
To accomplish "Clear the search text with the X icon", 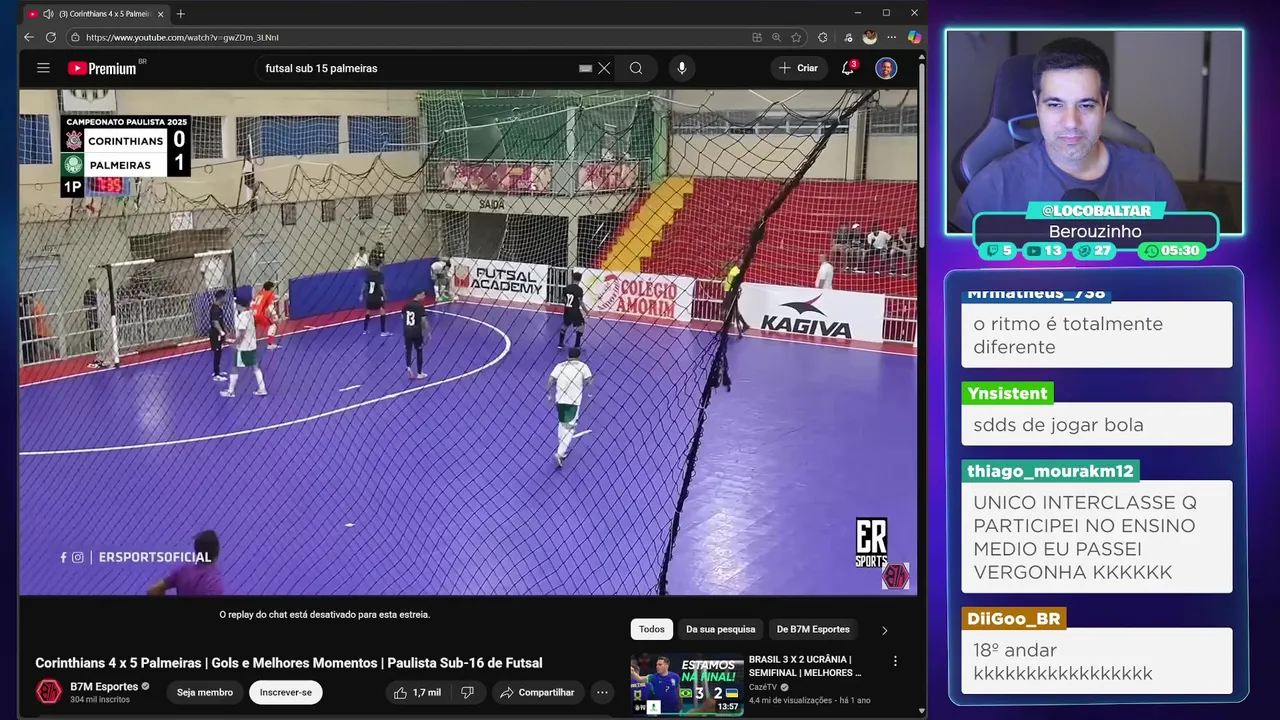I will pyautogui.click(x=604, y=68).
